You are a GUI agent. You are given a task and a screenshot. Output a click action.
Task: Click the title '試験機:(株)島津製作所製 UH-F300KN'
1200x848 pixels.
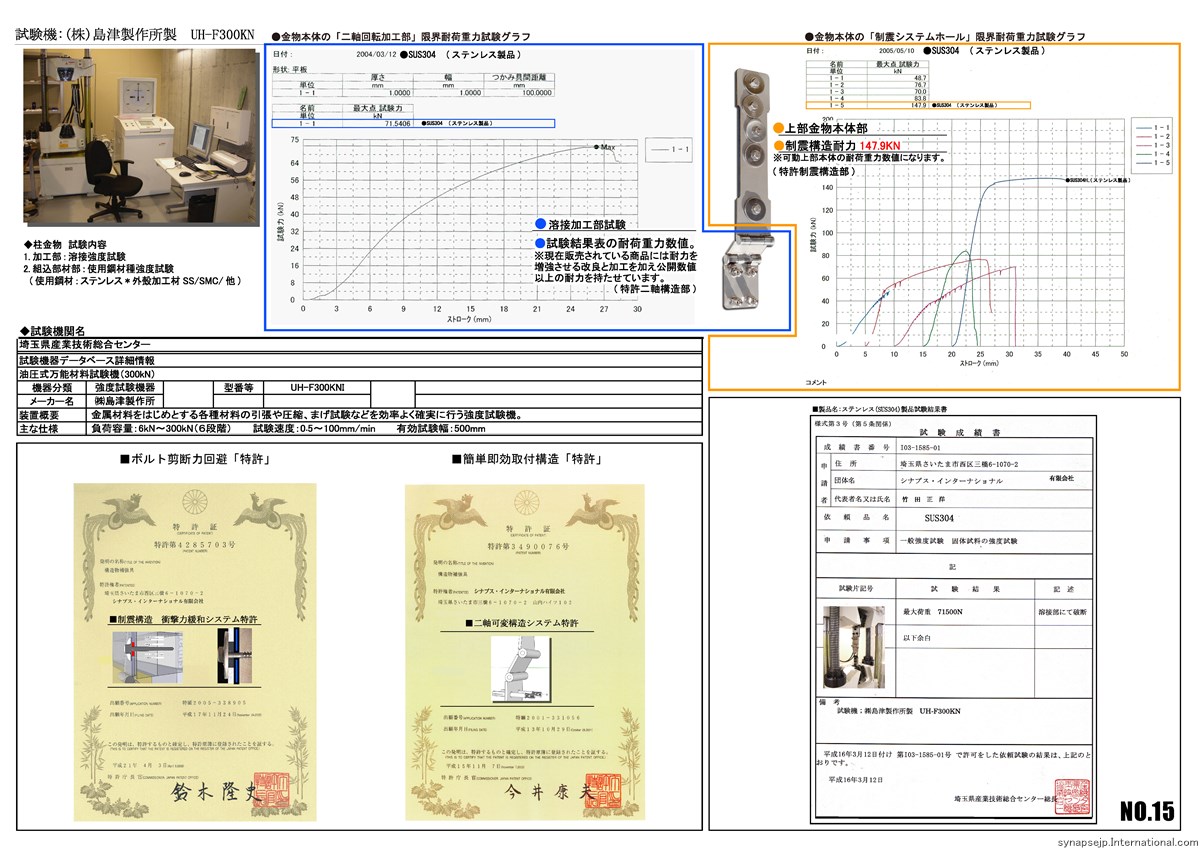pyautogui.click(x=136, y=34)
